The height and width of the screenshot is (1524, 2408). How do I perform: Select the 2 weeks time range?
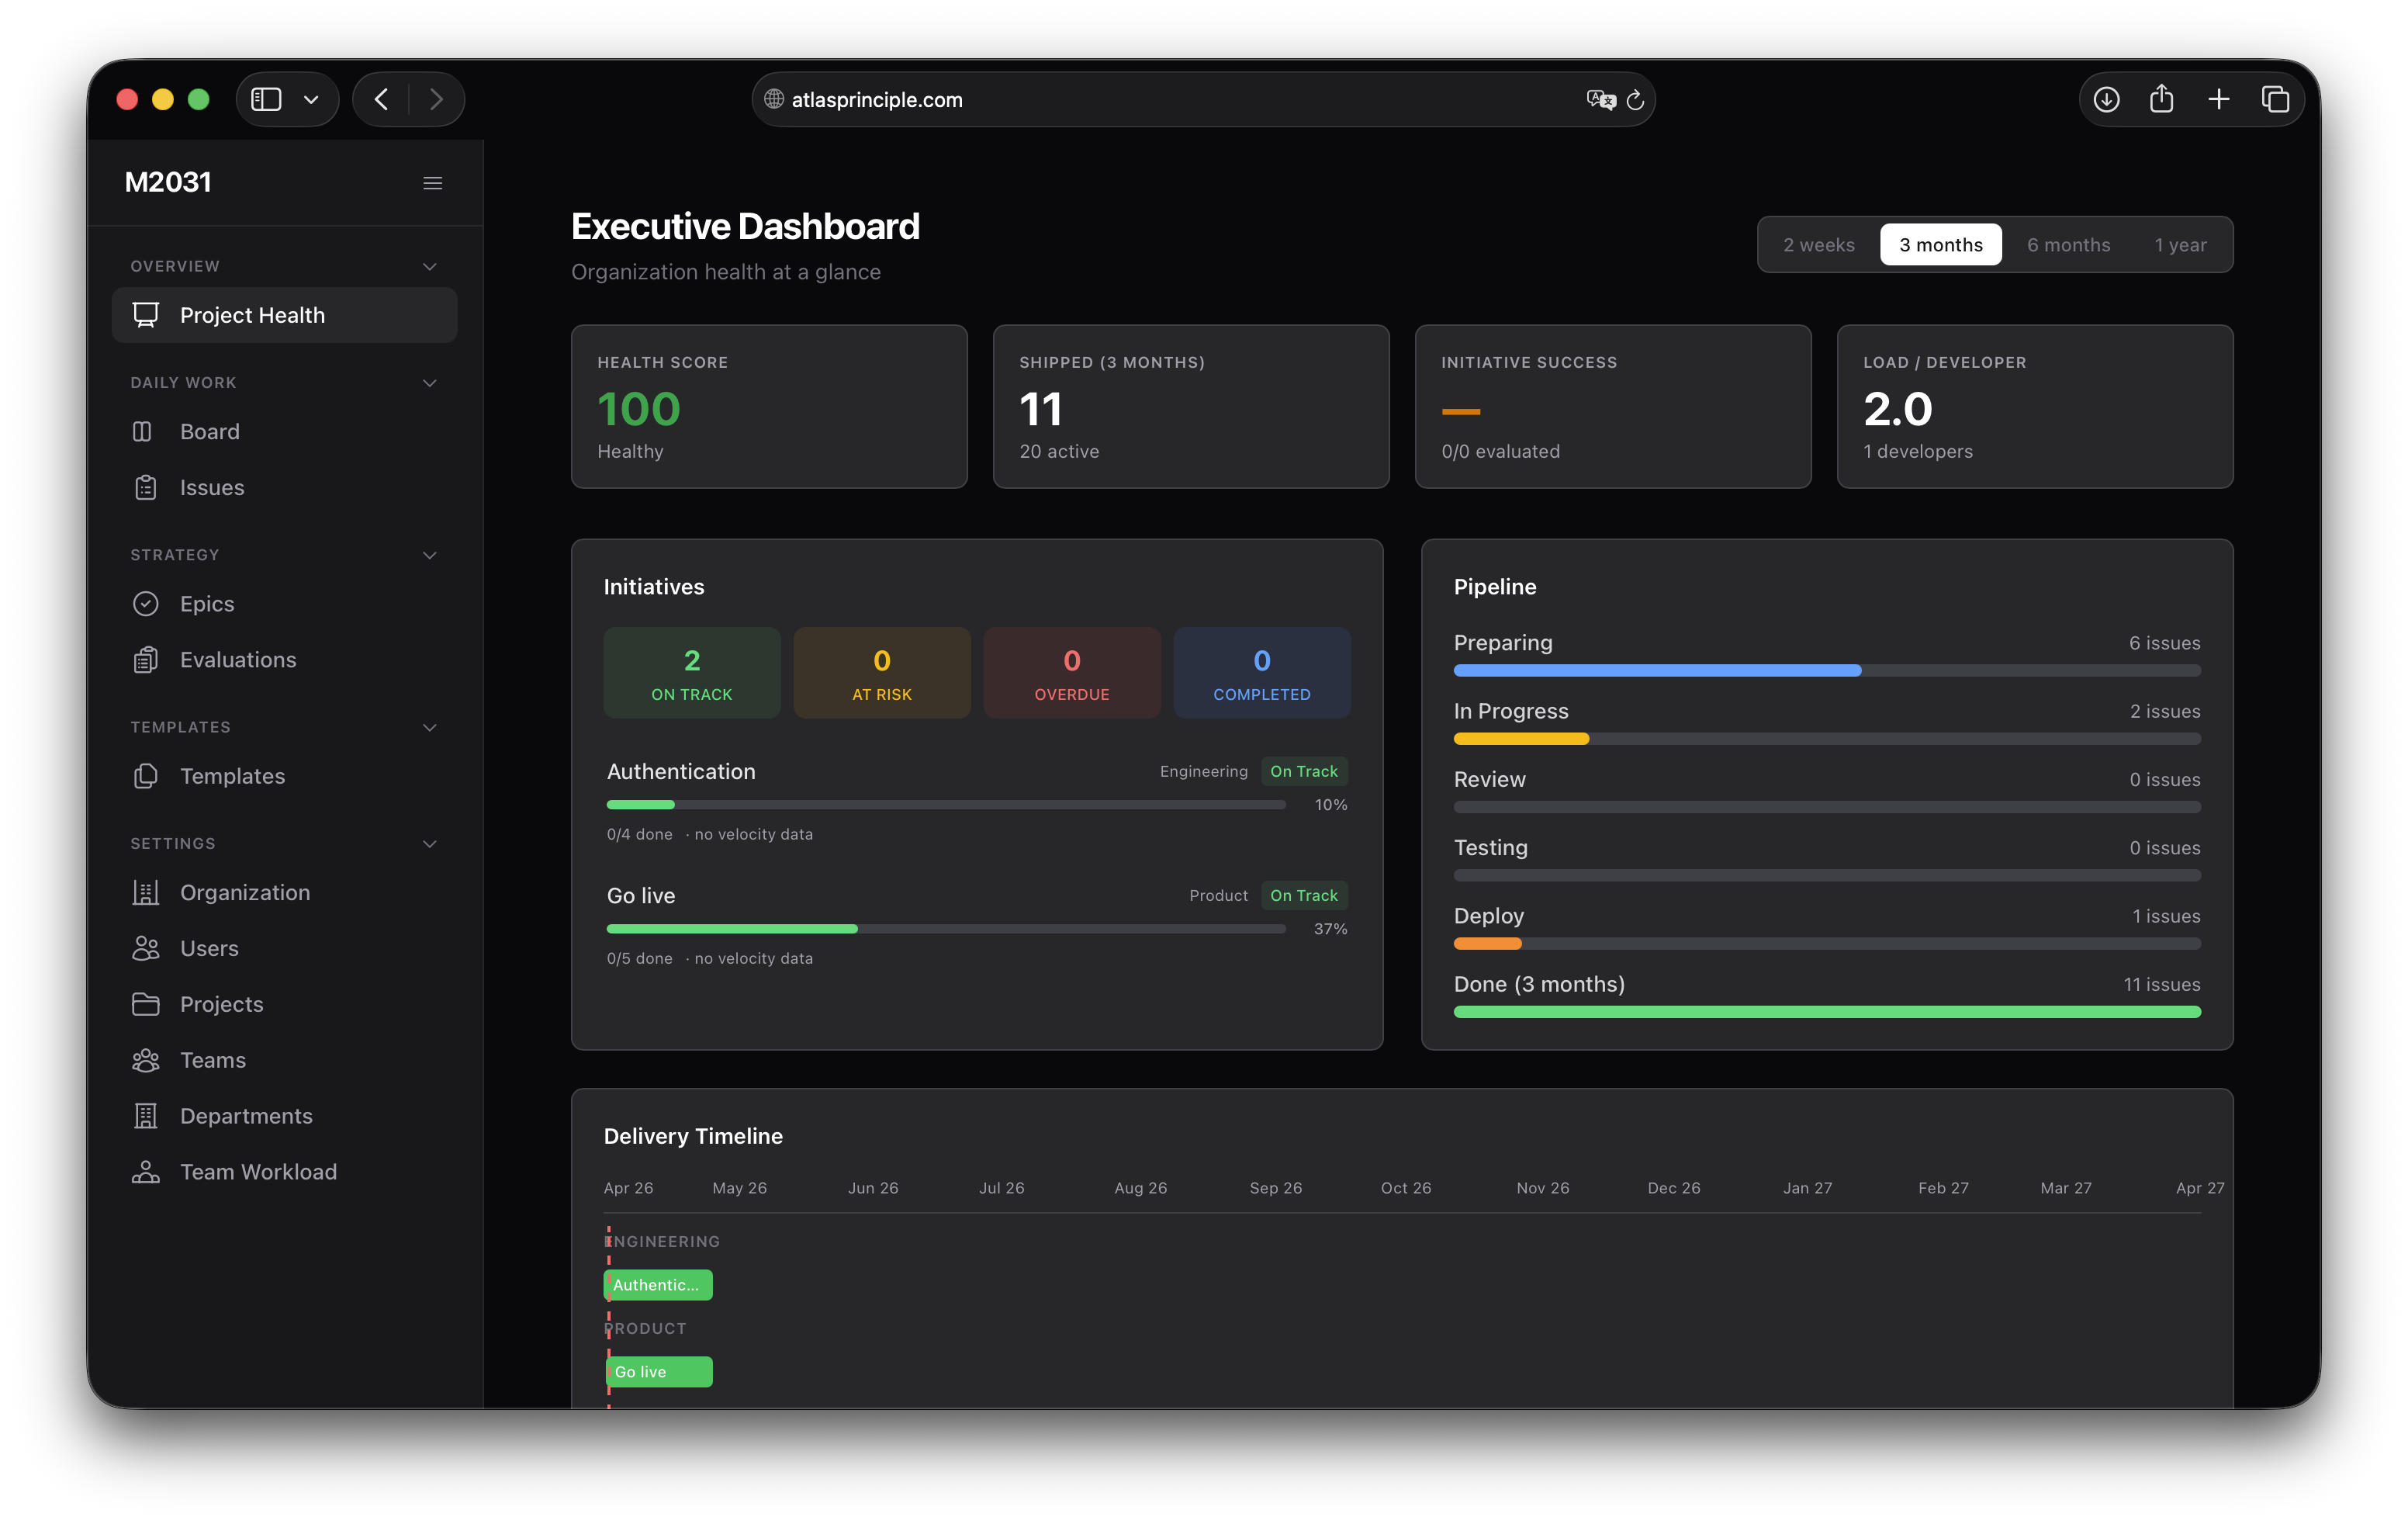(1818, 245)
